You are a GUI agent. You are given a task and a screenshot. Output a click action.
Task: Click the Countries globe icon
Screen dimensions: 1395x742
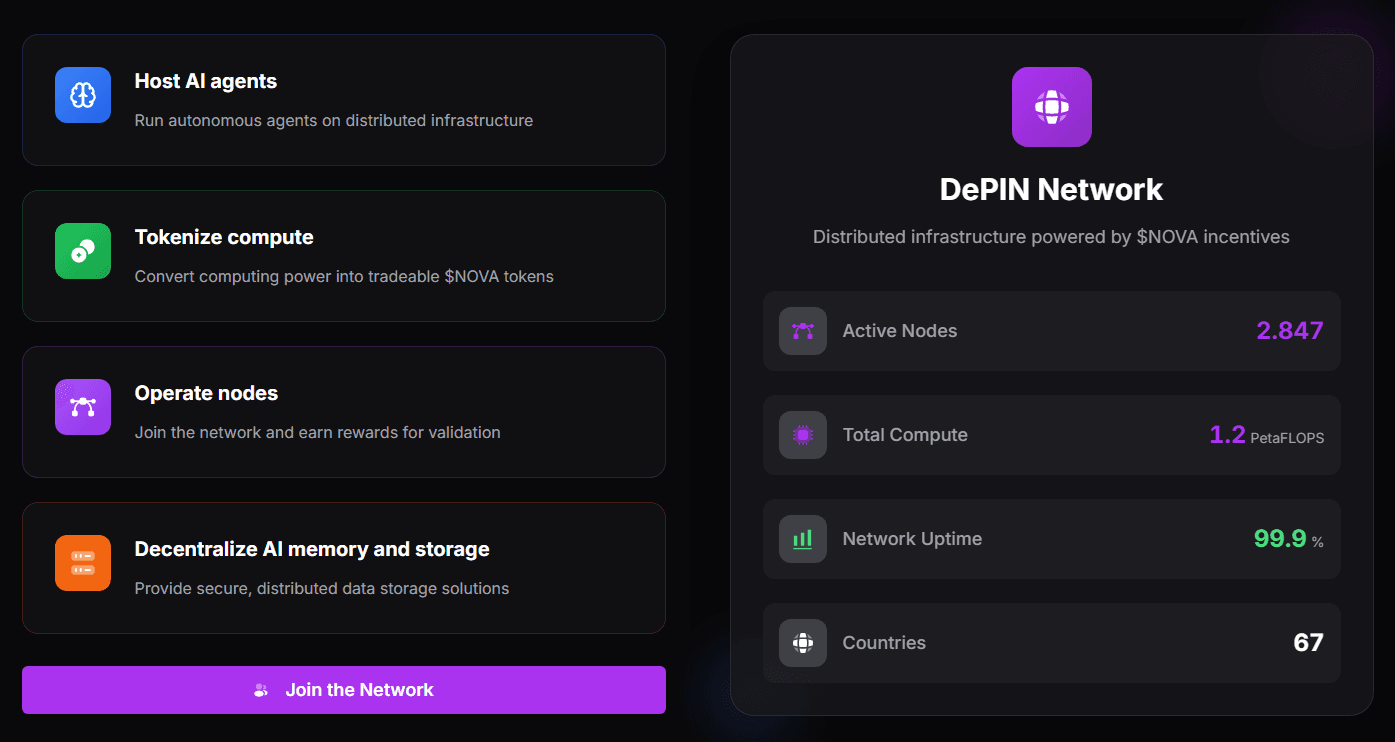pos(803,643)
